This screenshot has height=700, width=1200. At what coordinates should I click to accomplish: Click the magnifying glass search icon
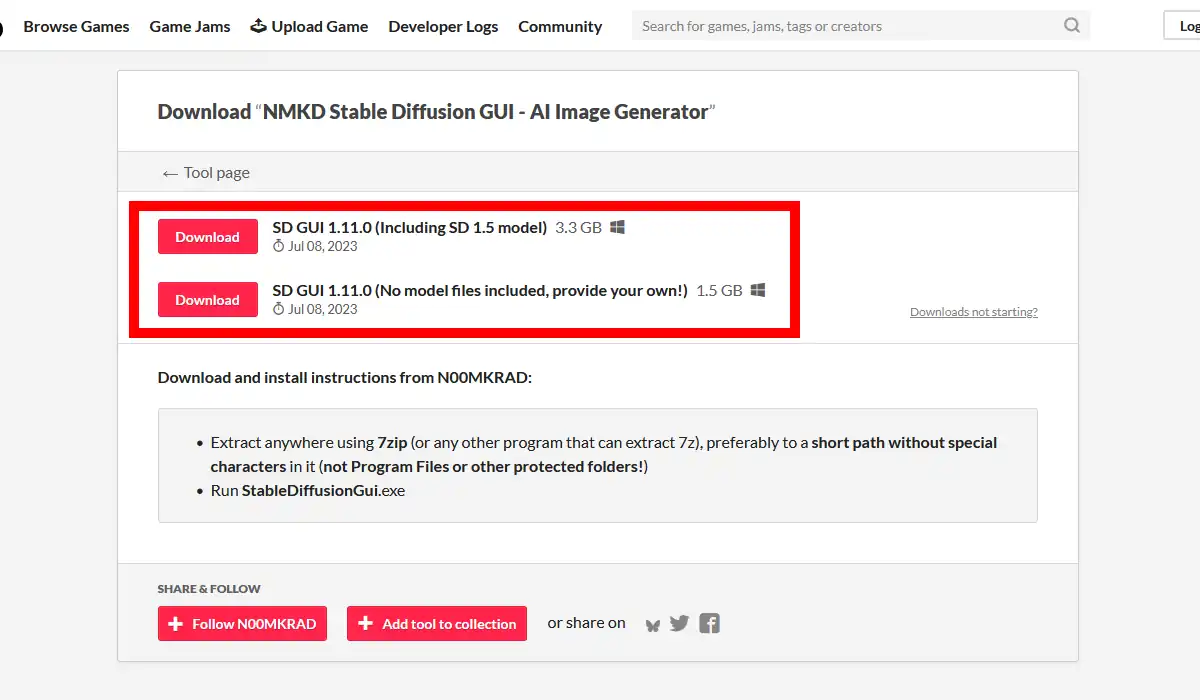[x=1072, y=26]
